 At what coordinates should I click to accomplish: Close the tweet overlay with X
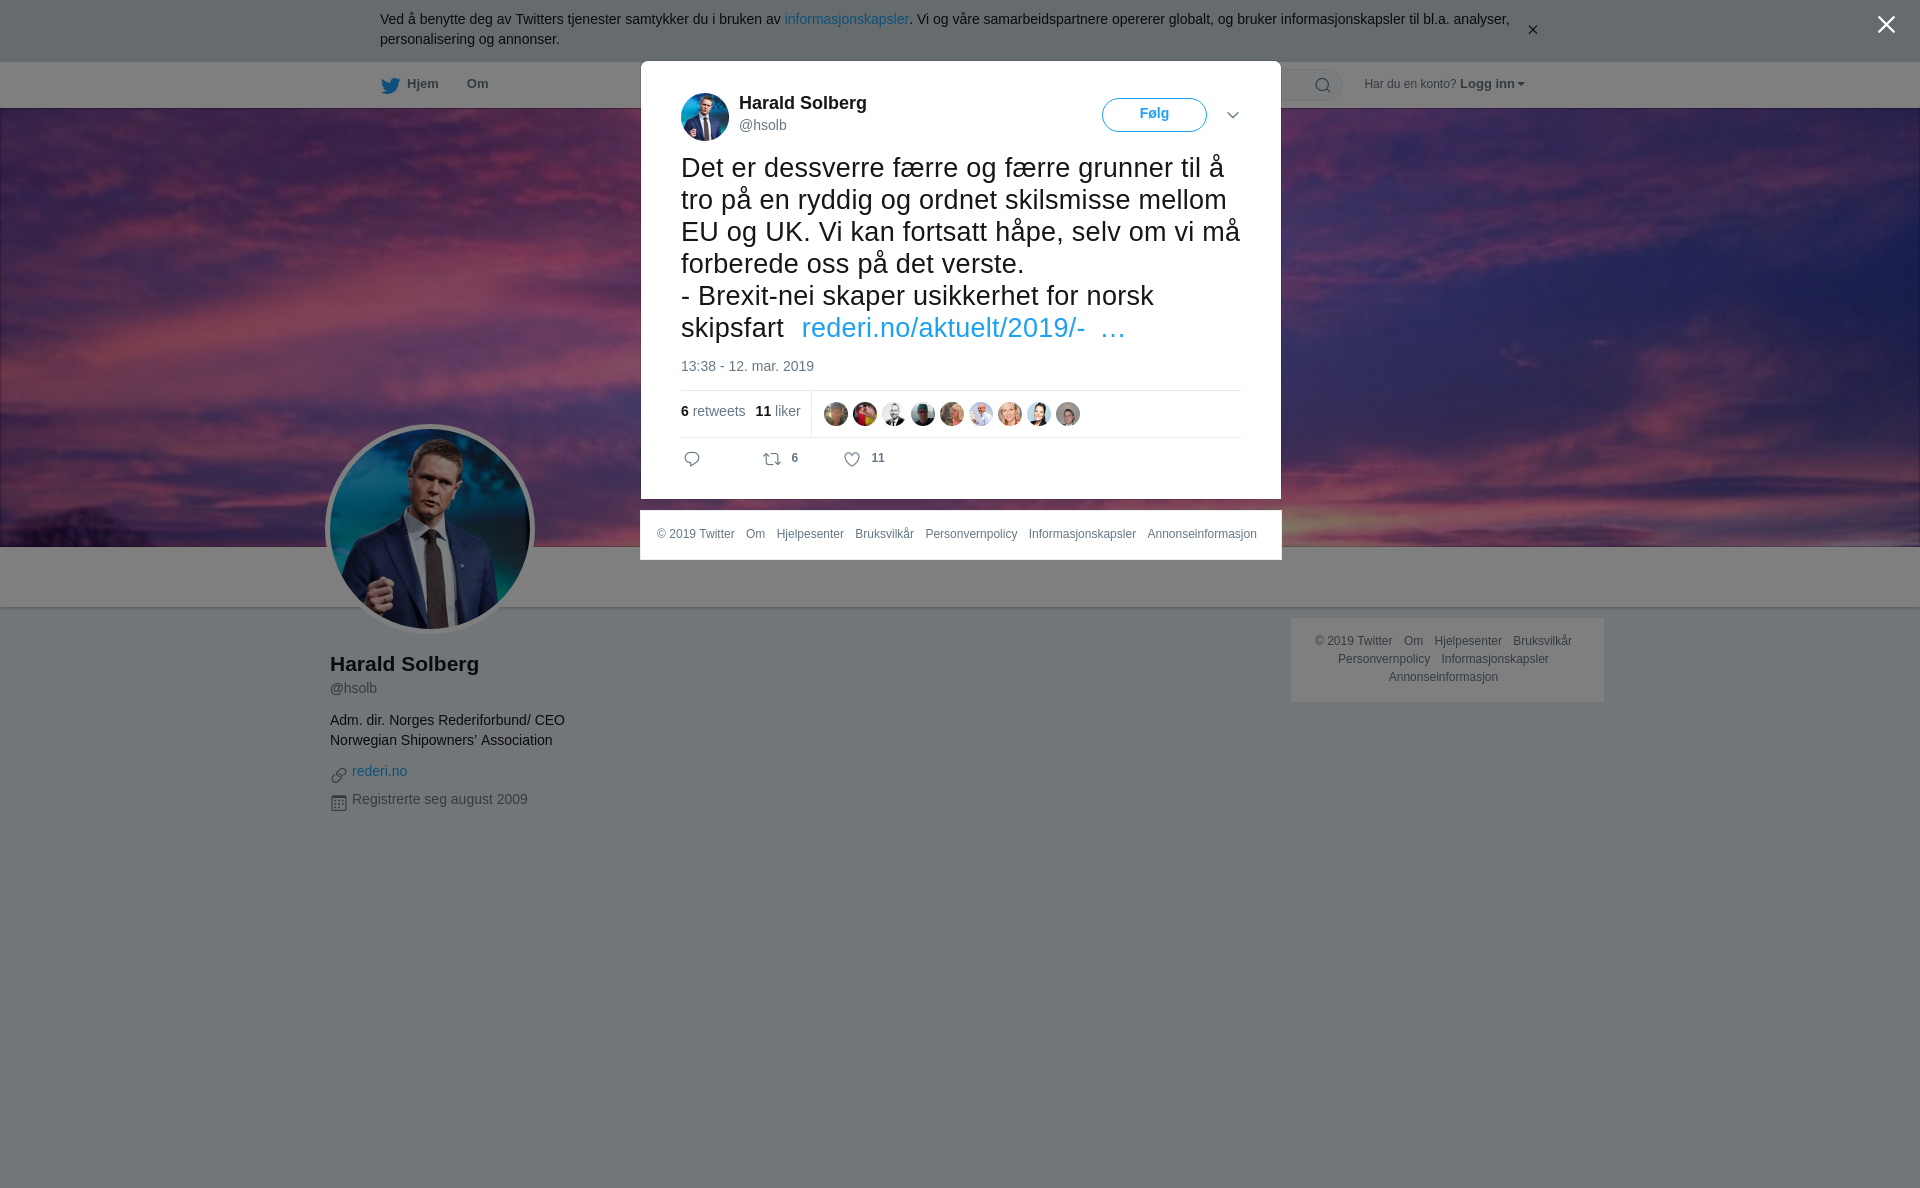point(1886,25)
